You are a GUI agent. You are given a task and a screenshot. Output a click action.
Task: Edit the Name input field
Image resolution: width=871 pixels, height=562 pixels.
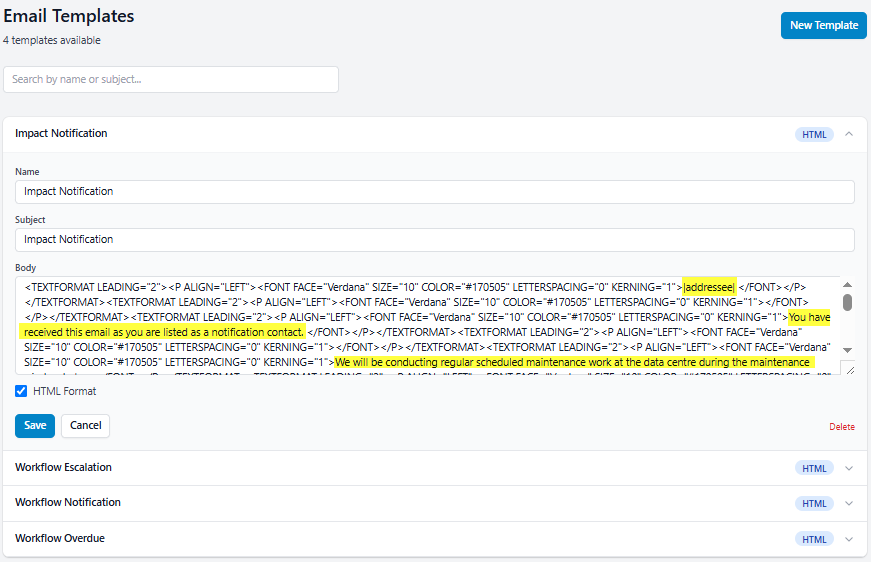tap(434, 192)
